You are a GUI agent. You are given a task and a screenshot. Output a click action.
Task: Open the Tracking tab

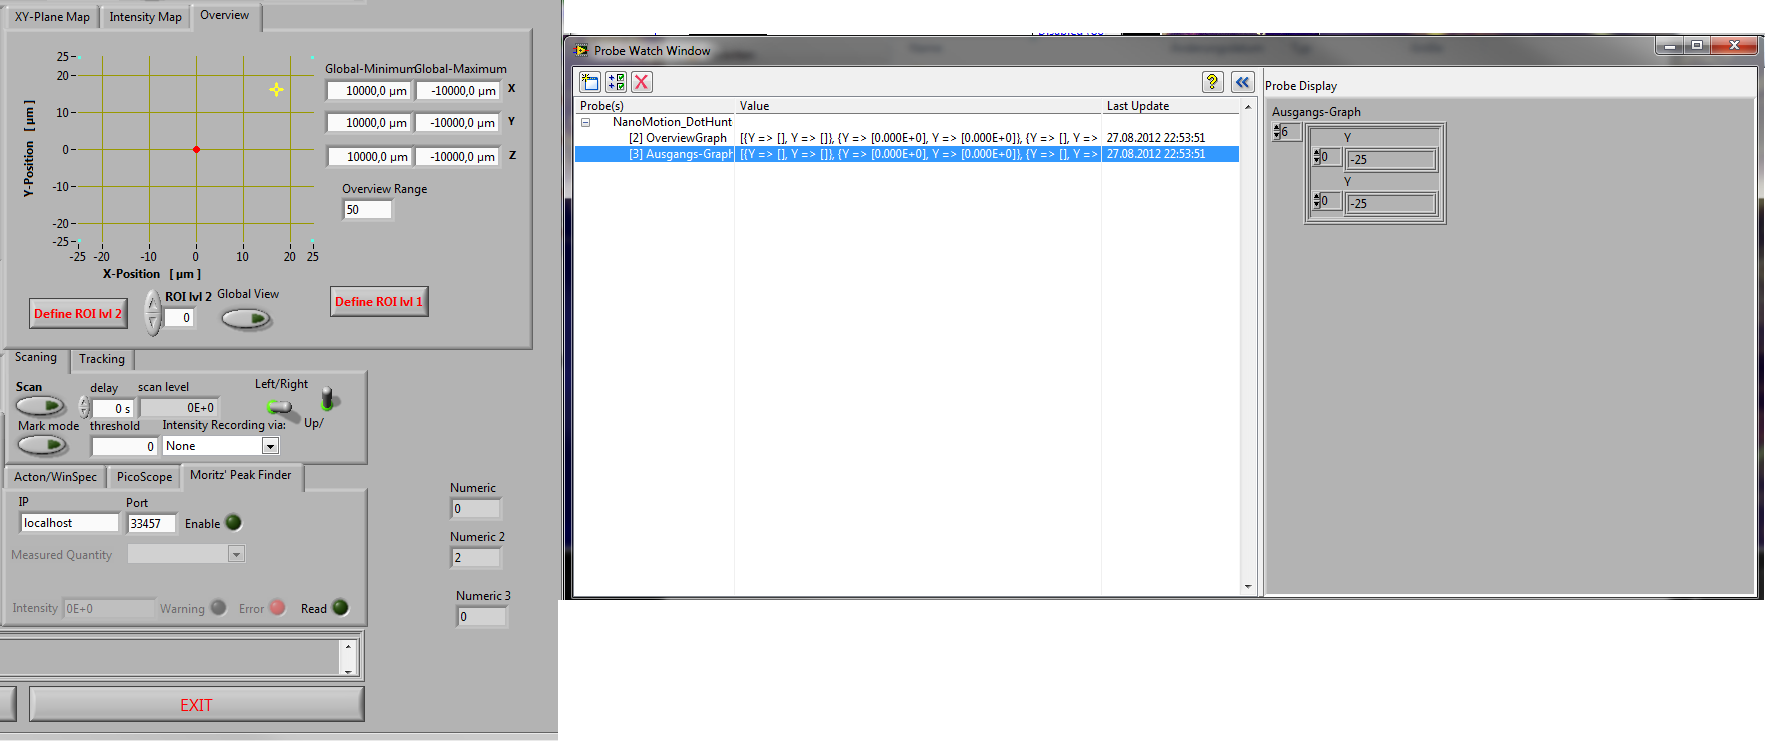coord(102,359)
